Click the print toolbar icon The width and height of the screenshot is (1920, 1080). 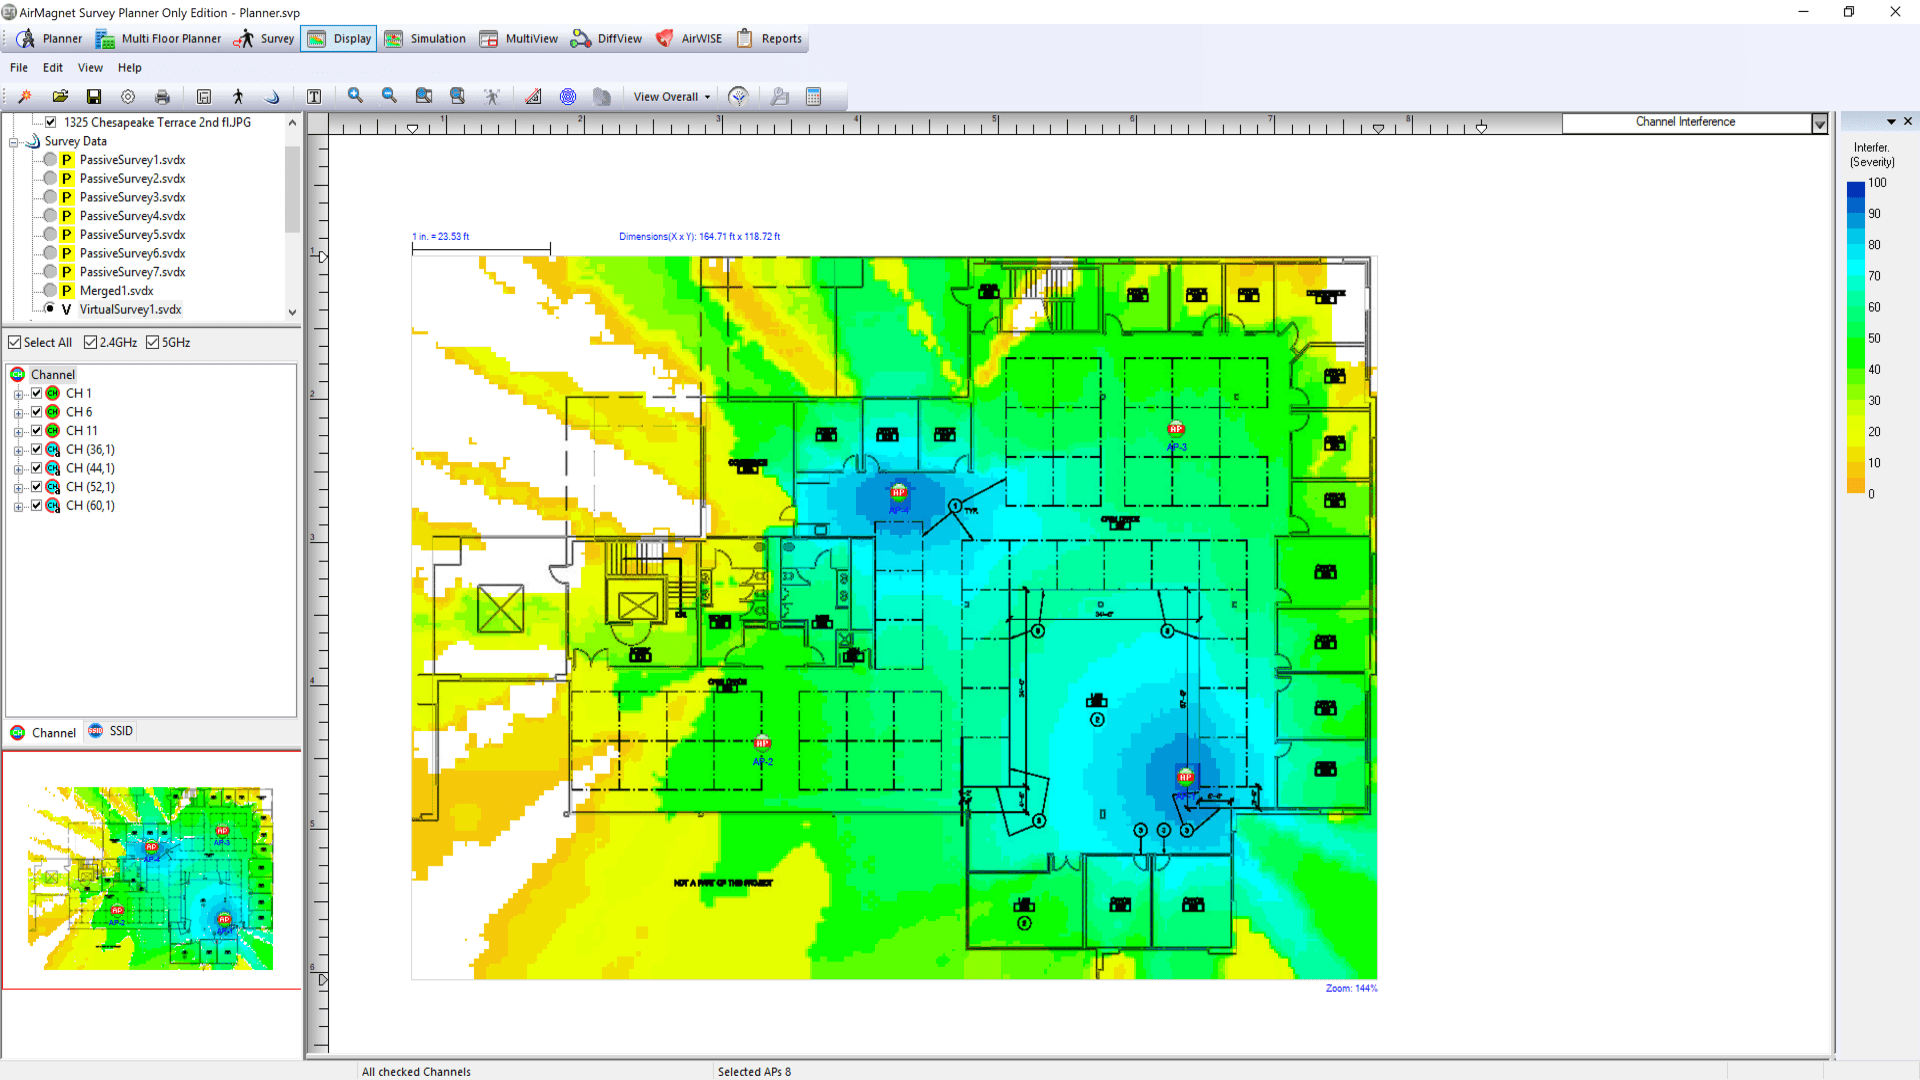(162, 96)
